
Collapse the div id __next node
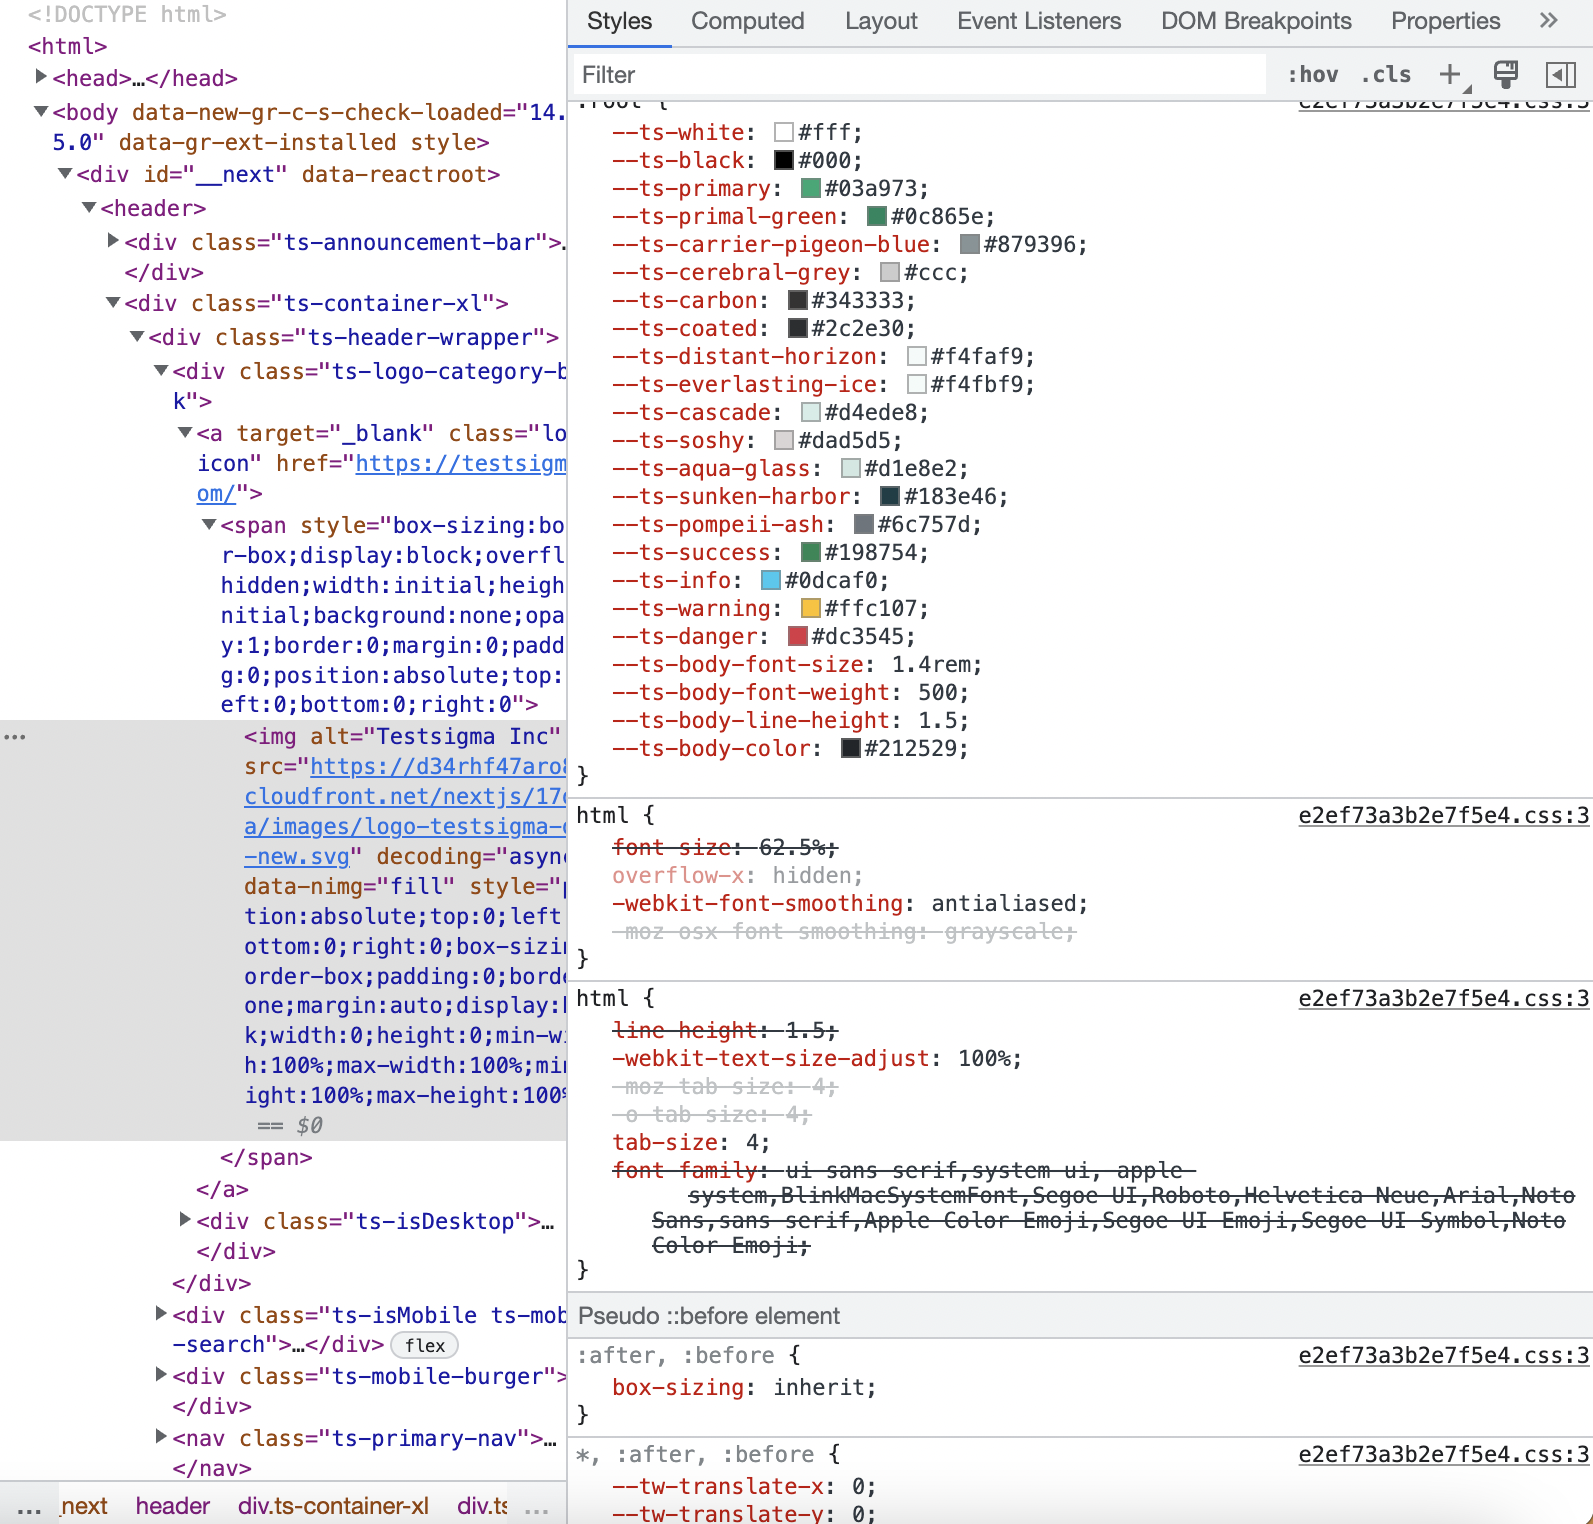click(65, 173)
